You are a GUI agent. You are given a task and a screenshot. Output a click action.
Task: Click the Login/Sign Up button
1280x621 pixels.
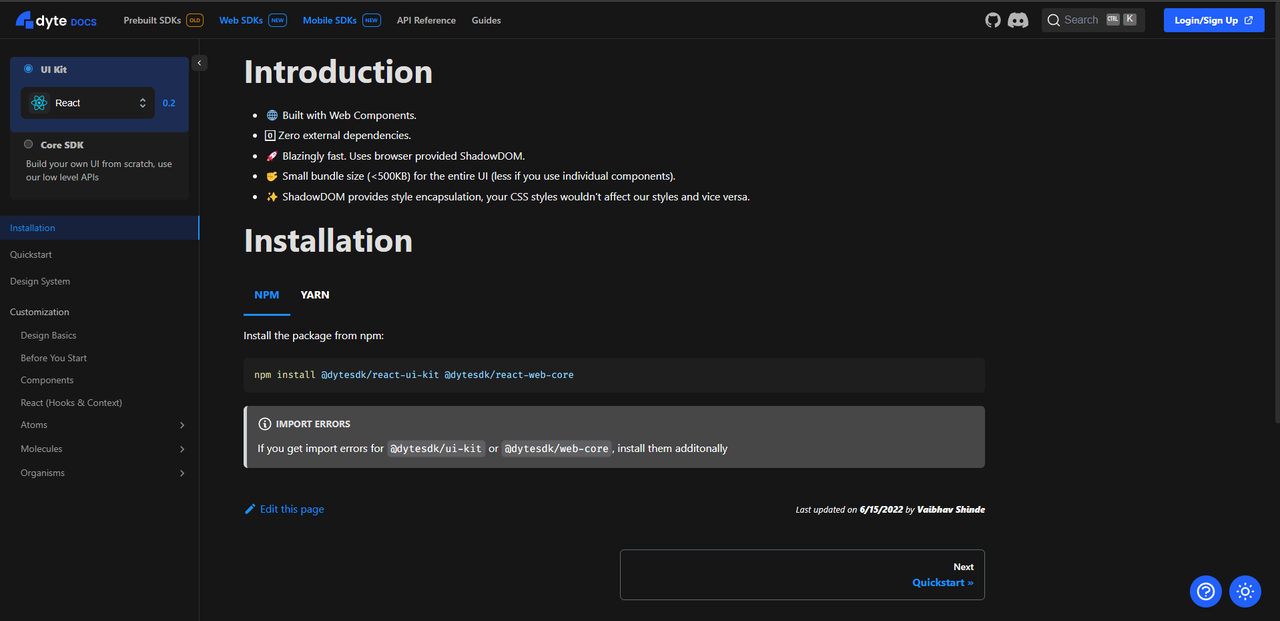coord(1214,20)
